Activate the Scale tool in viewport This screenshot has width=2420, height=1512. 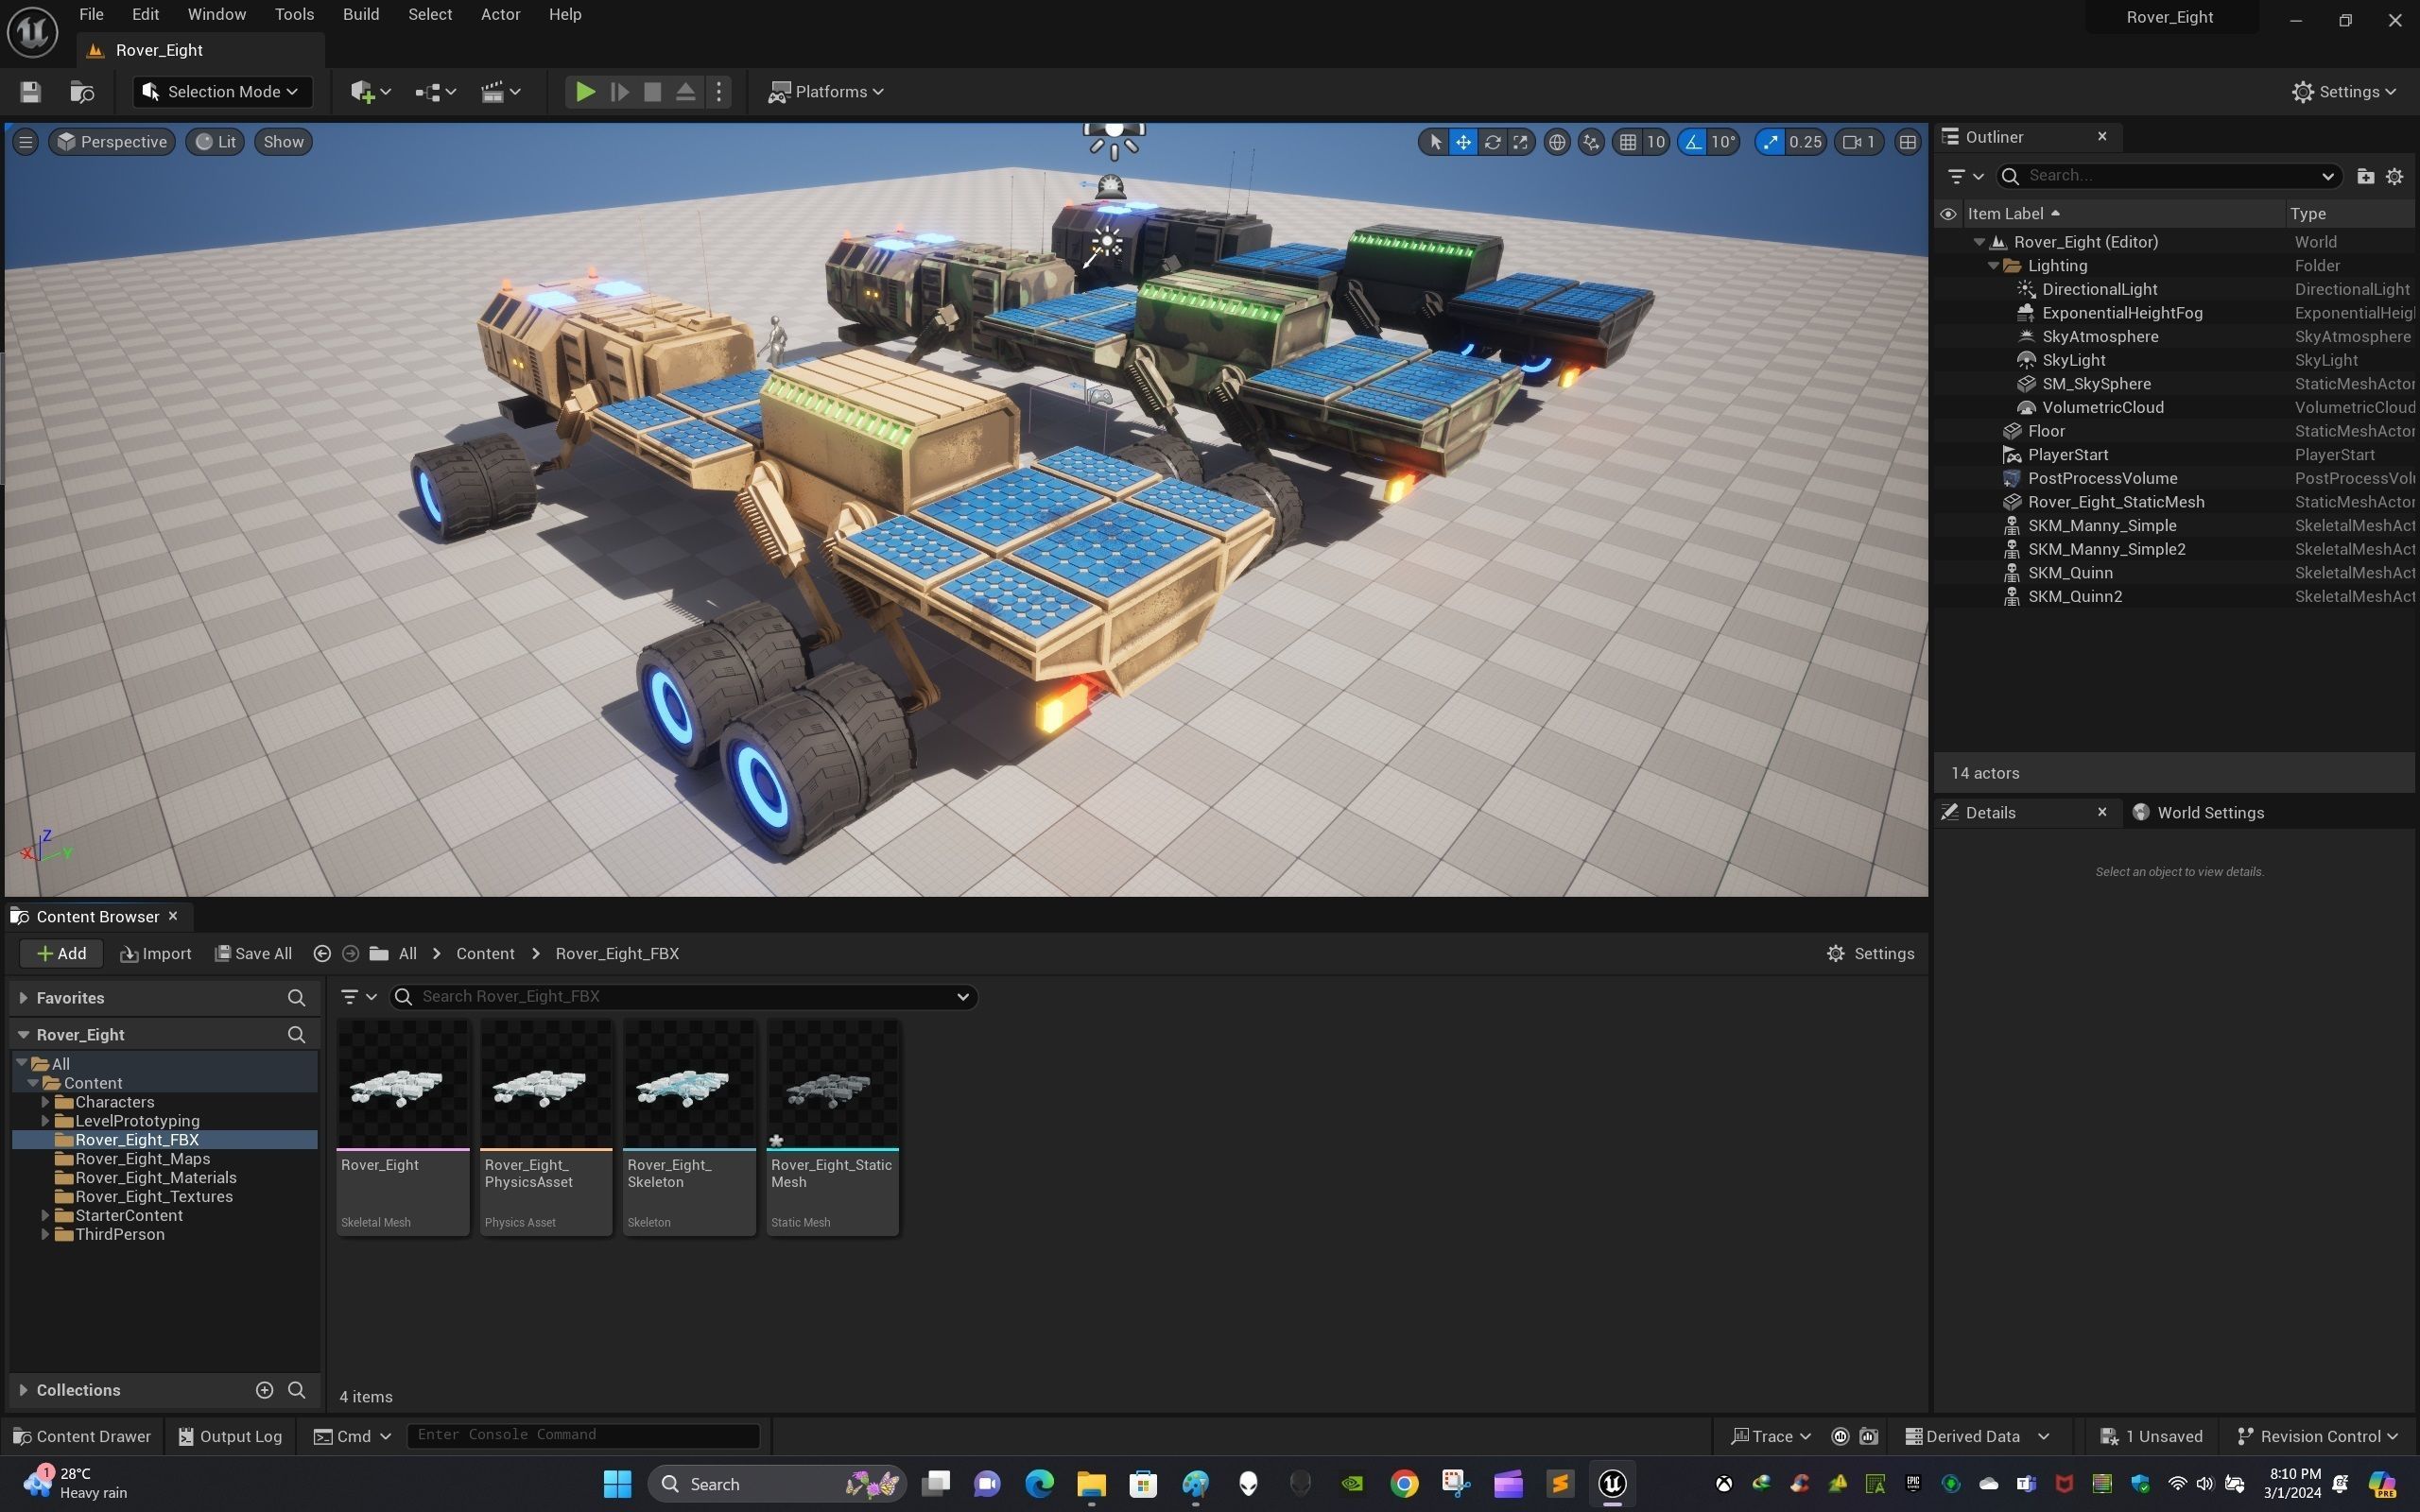pos(1520,142)
